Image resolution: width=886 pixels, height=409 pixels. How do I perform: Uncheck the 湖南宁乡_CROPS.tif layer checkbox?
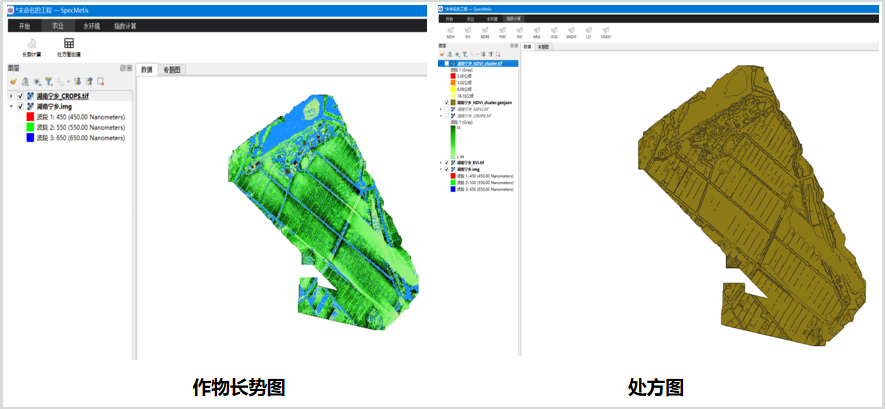point(21,95)
